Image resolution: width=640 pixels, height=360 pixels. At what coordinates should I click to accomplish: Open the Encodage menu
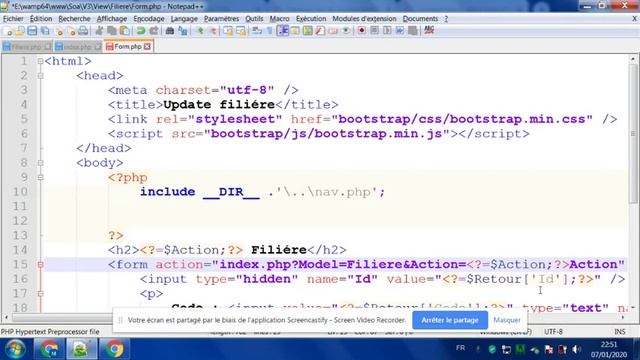(149, 19)
